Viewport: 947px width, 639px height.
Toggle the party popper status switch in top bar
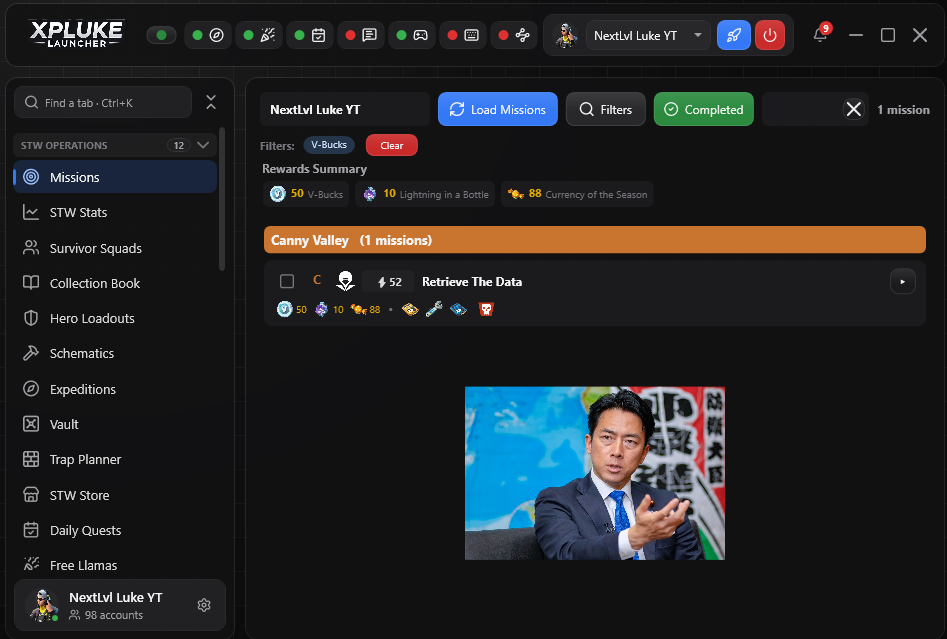click(x=258, y=36)
